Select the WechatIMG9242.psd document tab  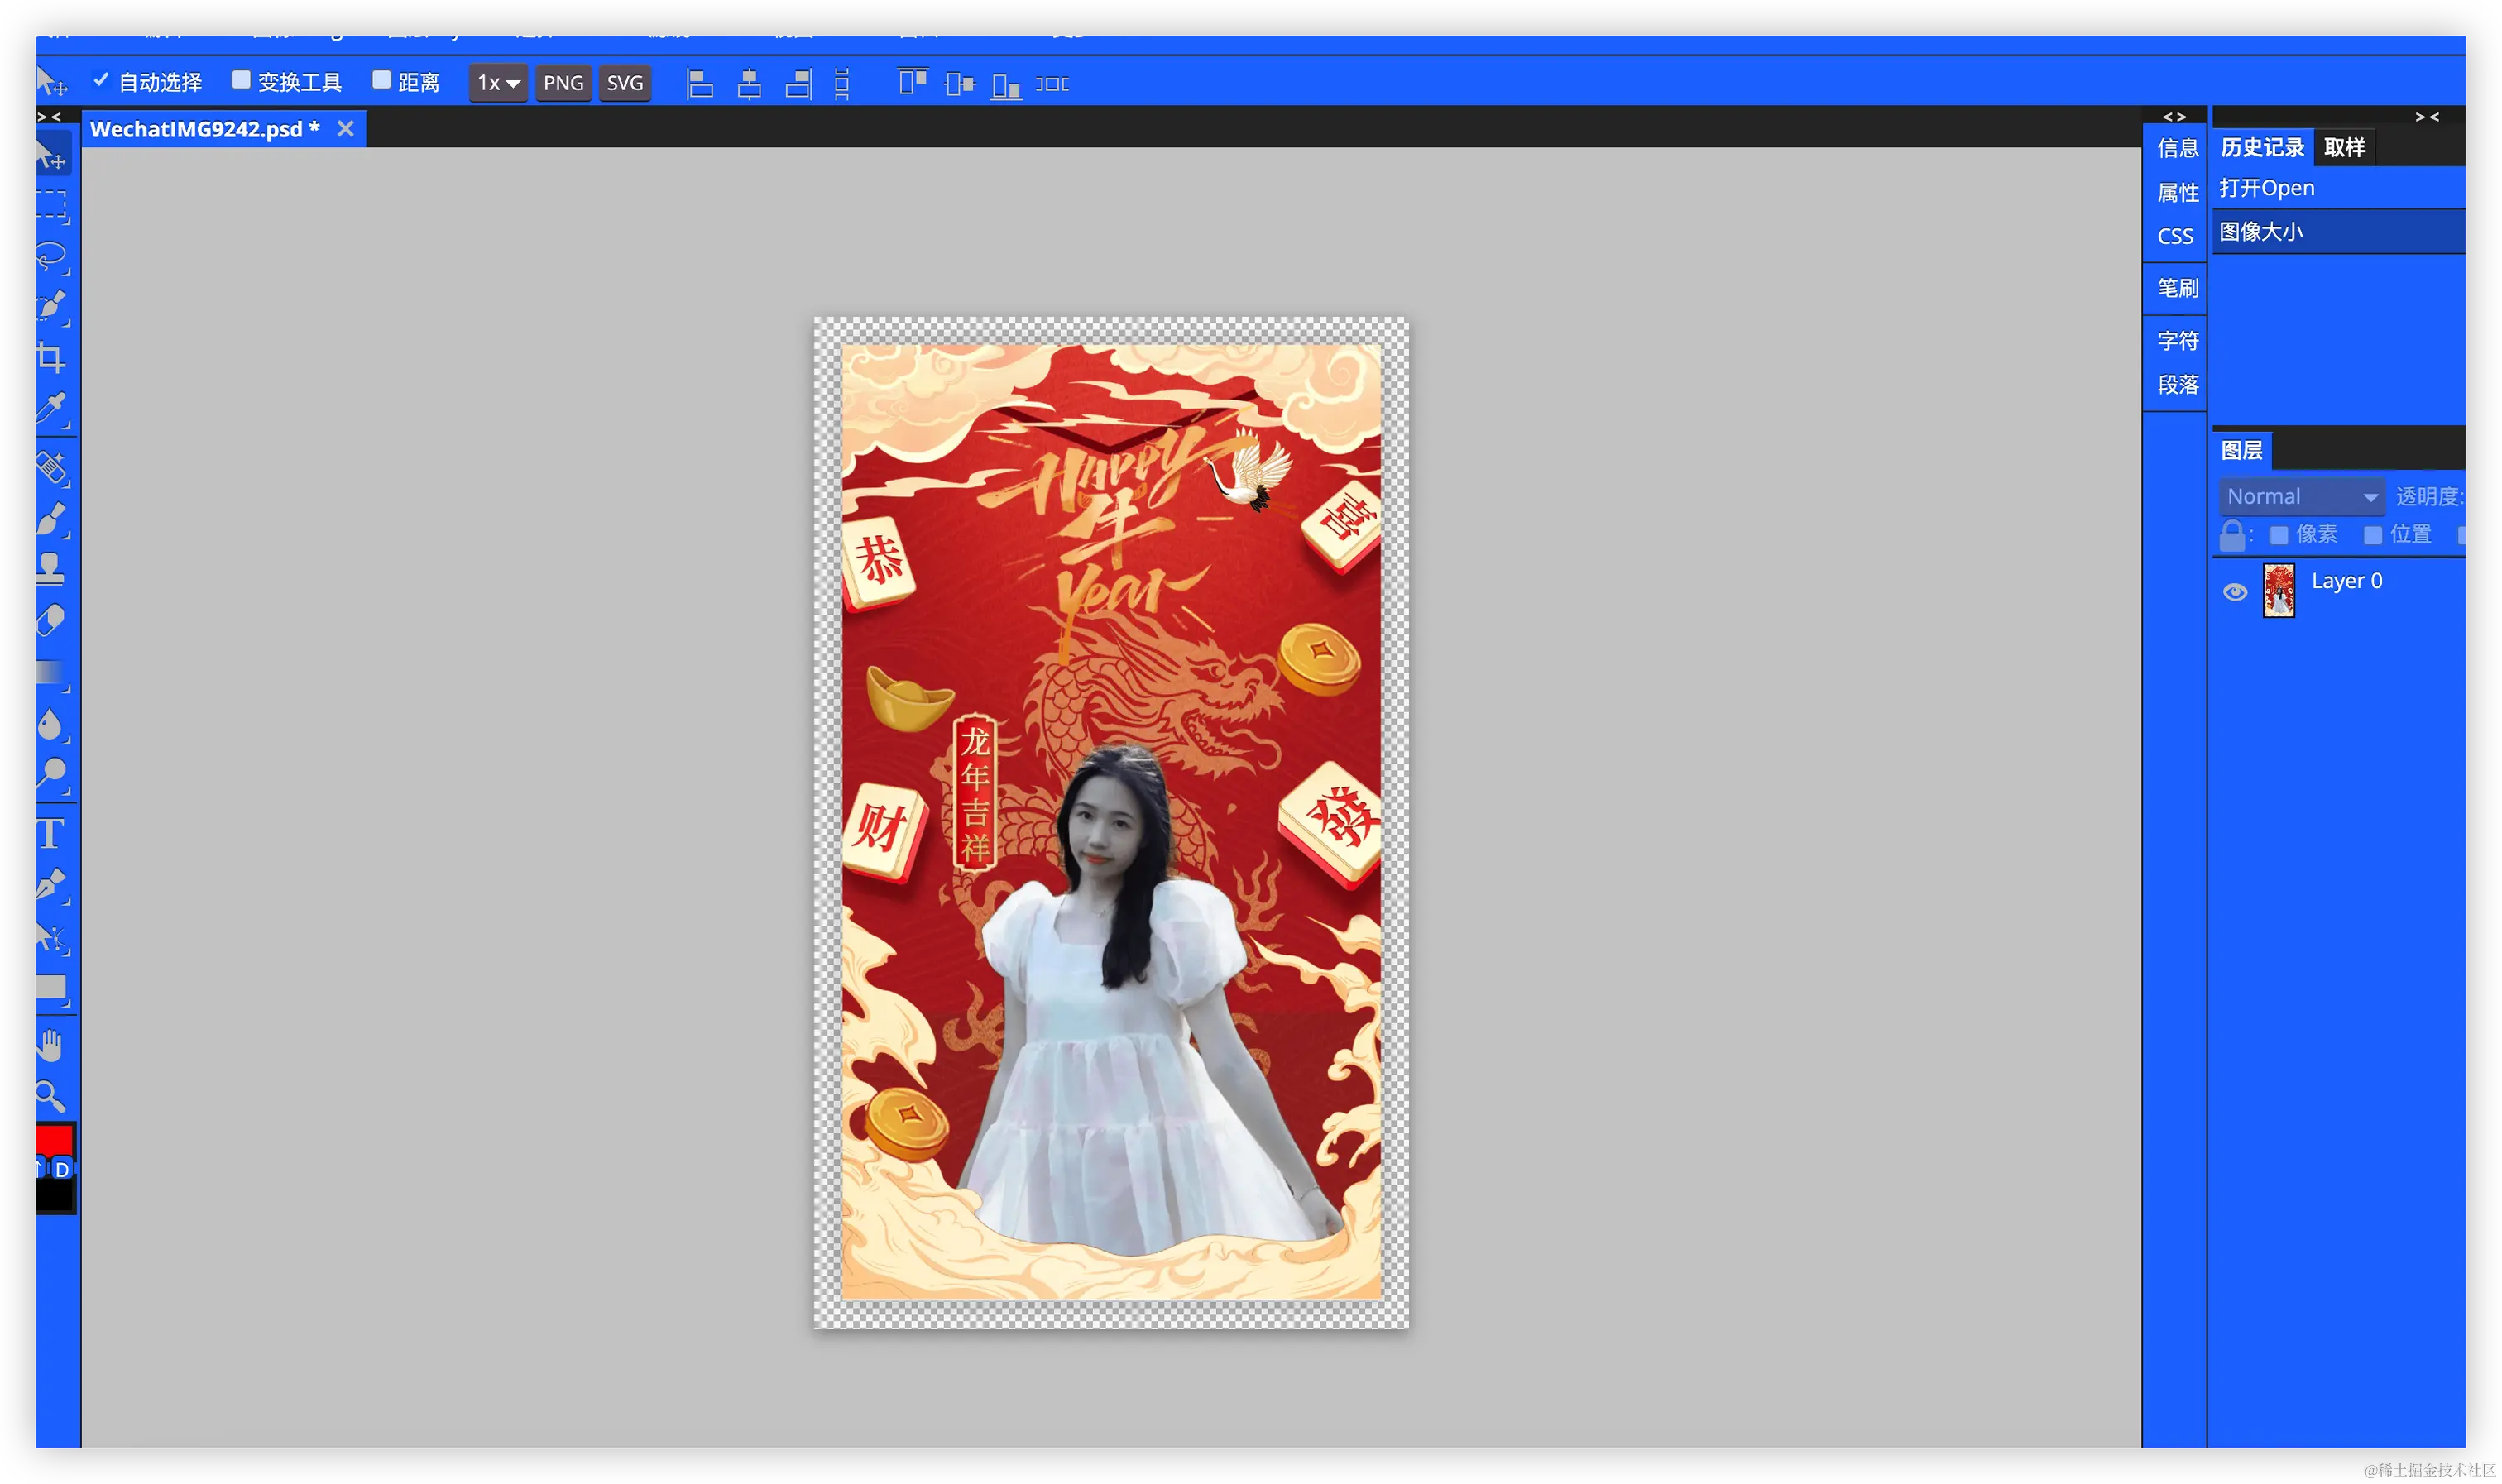point(205,129)
